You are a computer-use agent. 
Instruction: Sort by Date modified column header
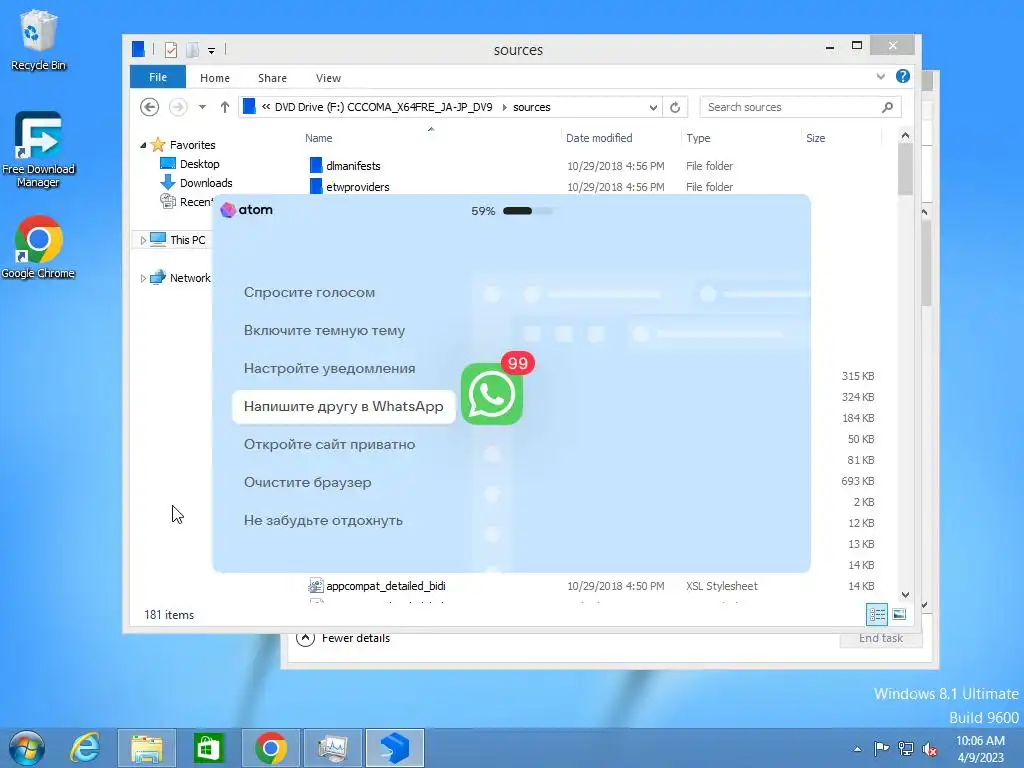pyautogui.click(x=599, y=138)
